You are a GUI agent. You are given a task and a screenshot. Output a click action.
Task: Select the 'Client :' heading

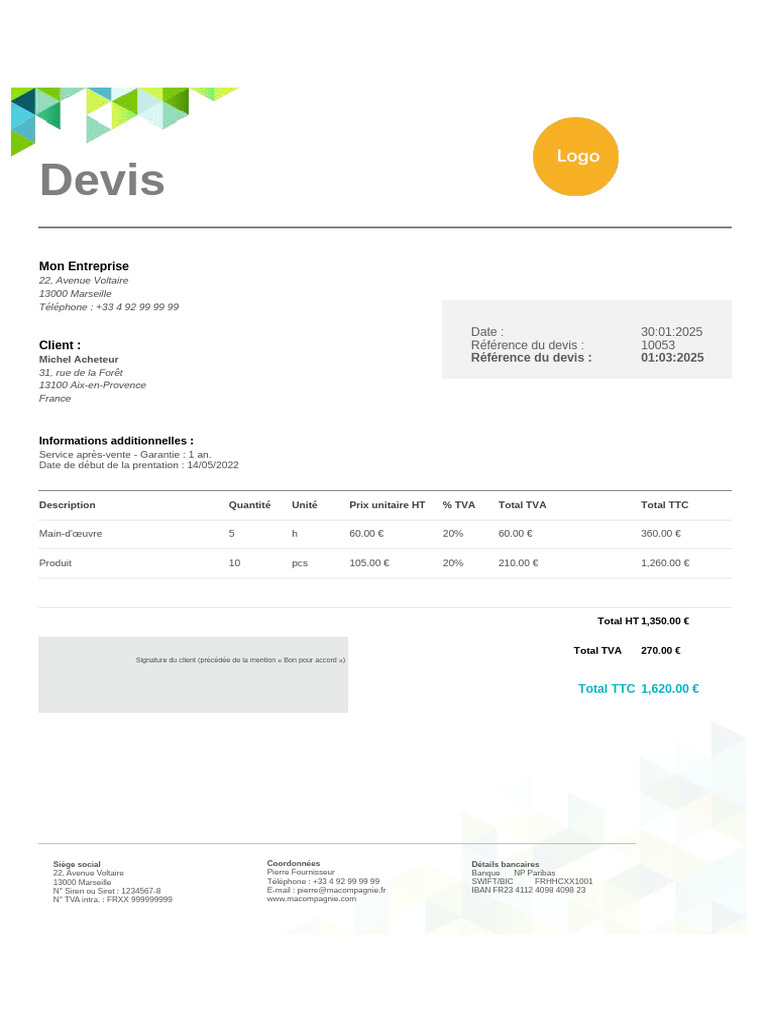tap(59, 345)
